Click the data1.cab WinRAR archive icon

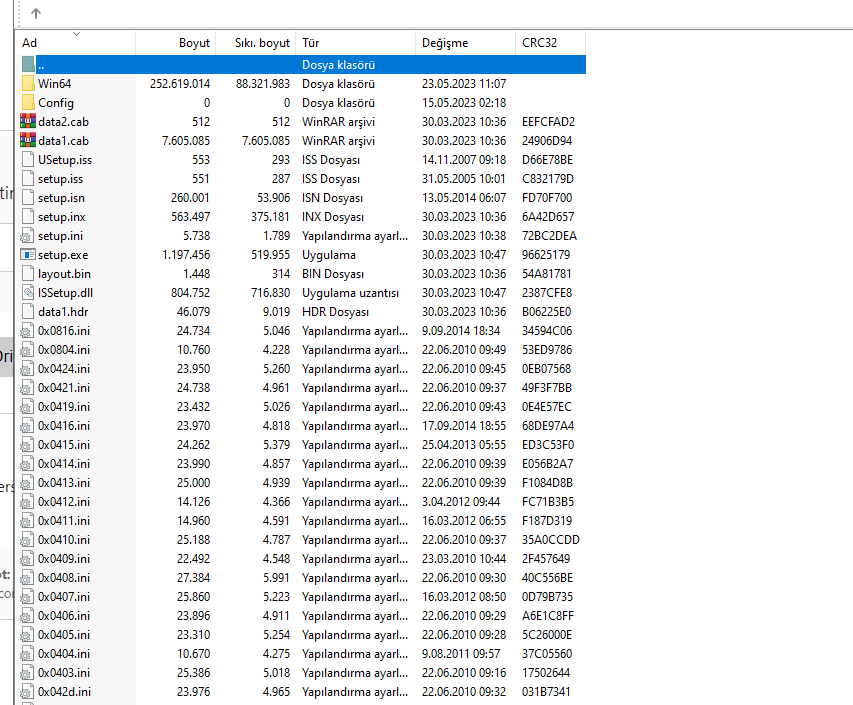click(x=28, y=140)
